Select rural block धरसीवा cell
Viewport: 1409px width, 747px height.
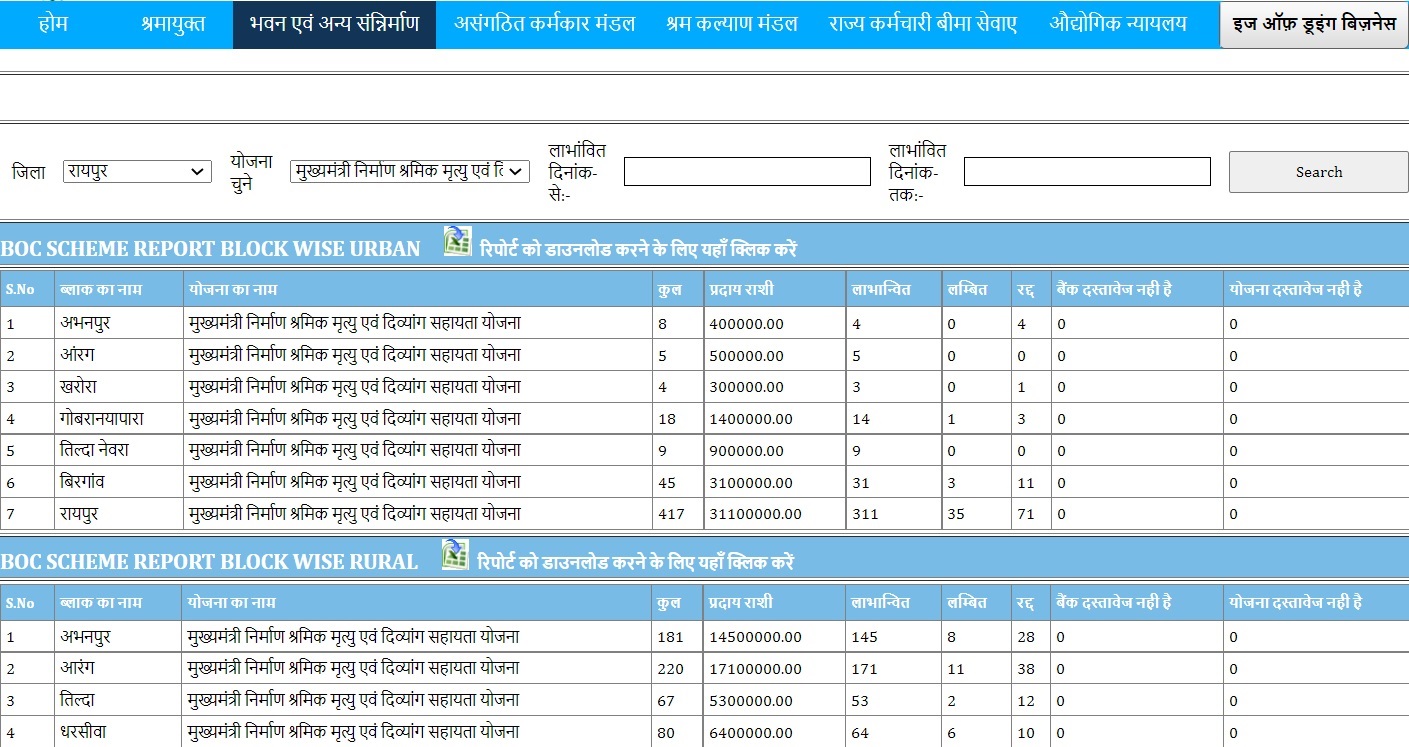pyautogui.click(x=119, y=732)
